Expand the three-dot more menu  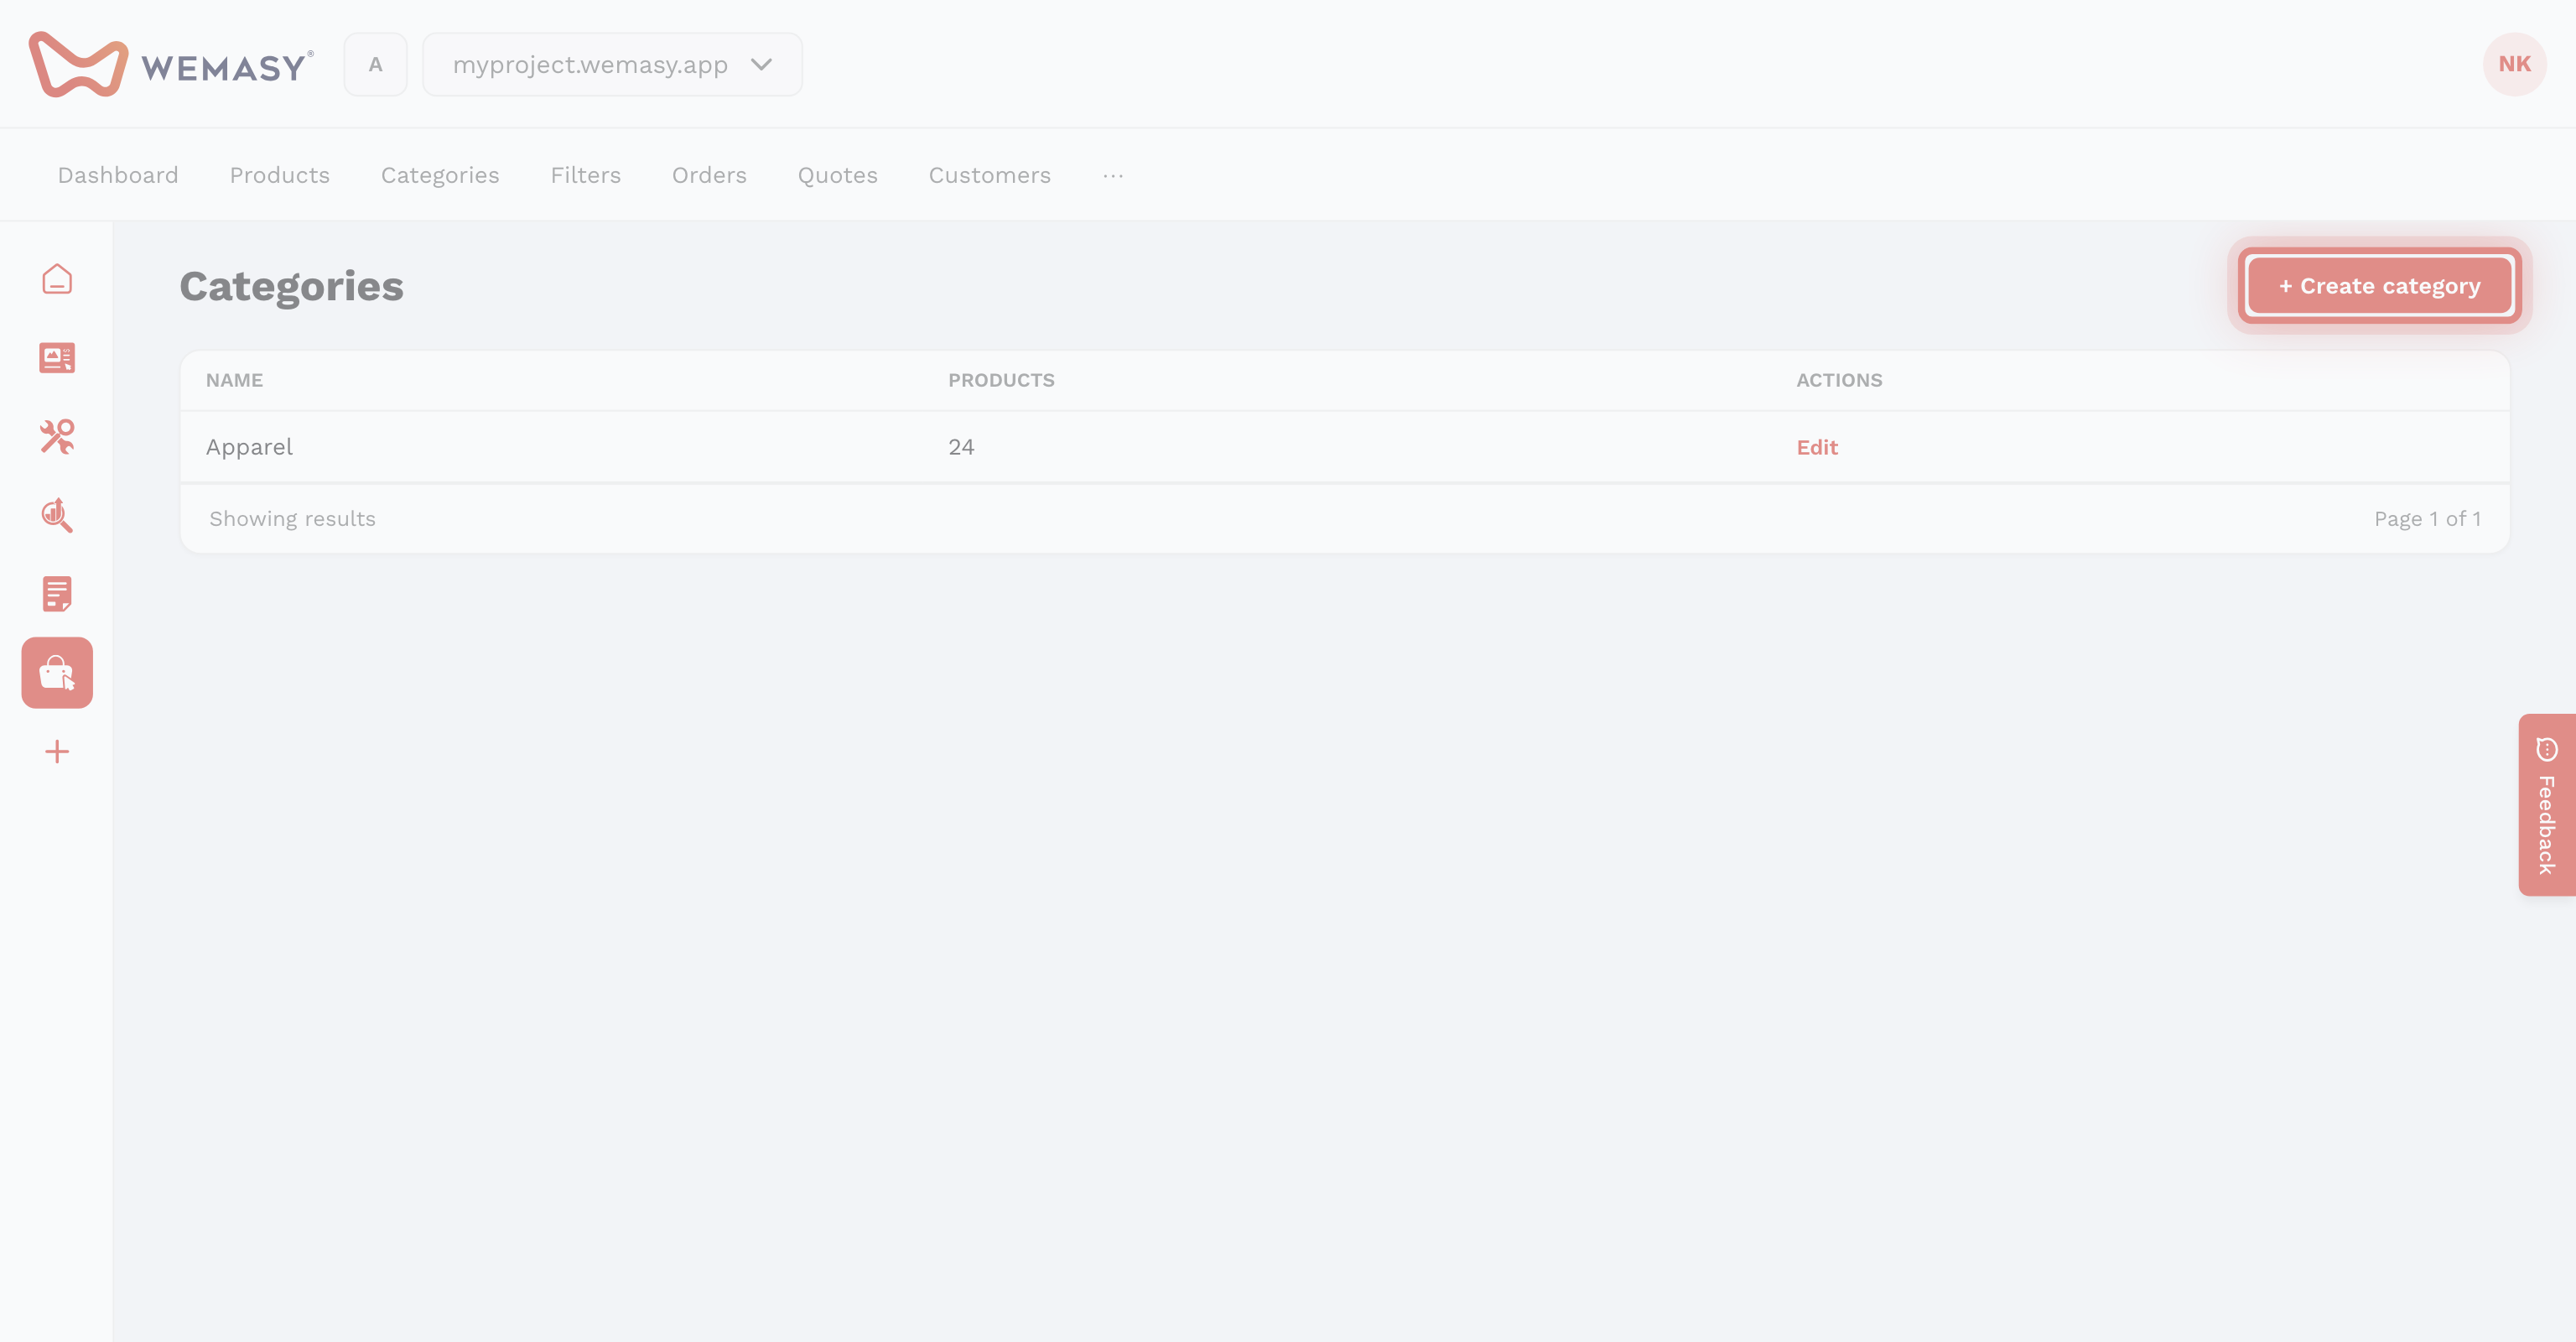[x=1113, y=175]
